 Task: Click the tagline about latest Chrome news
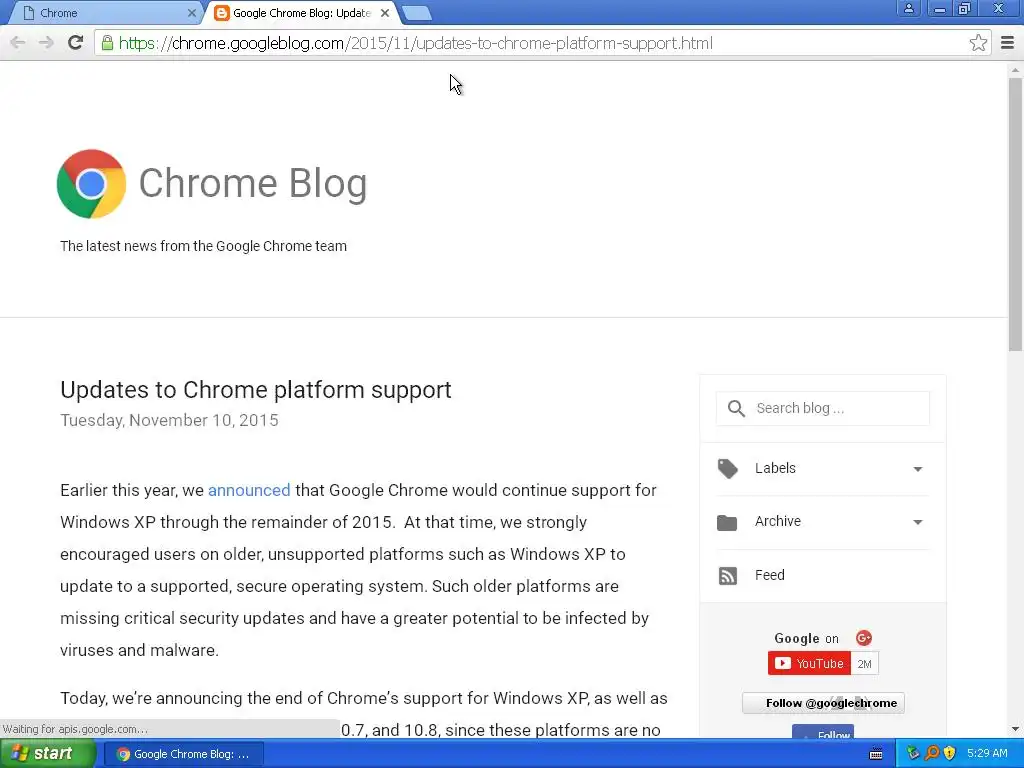click(203, 246)
